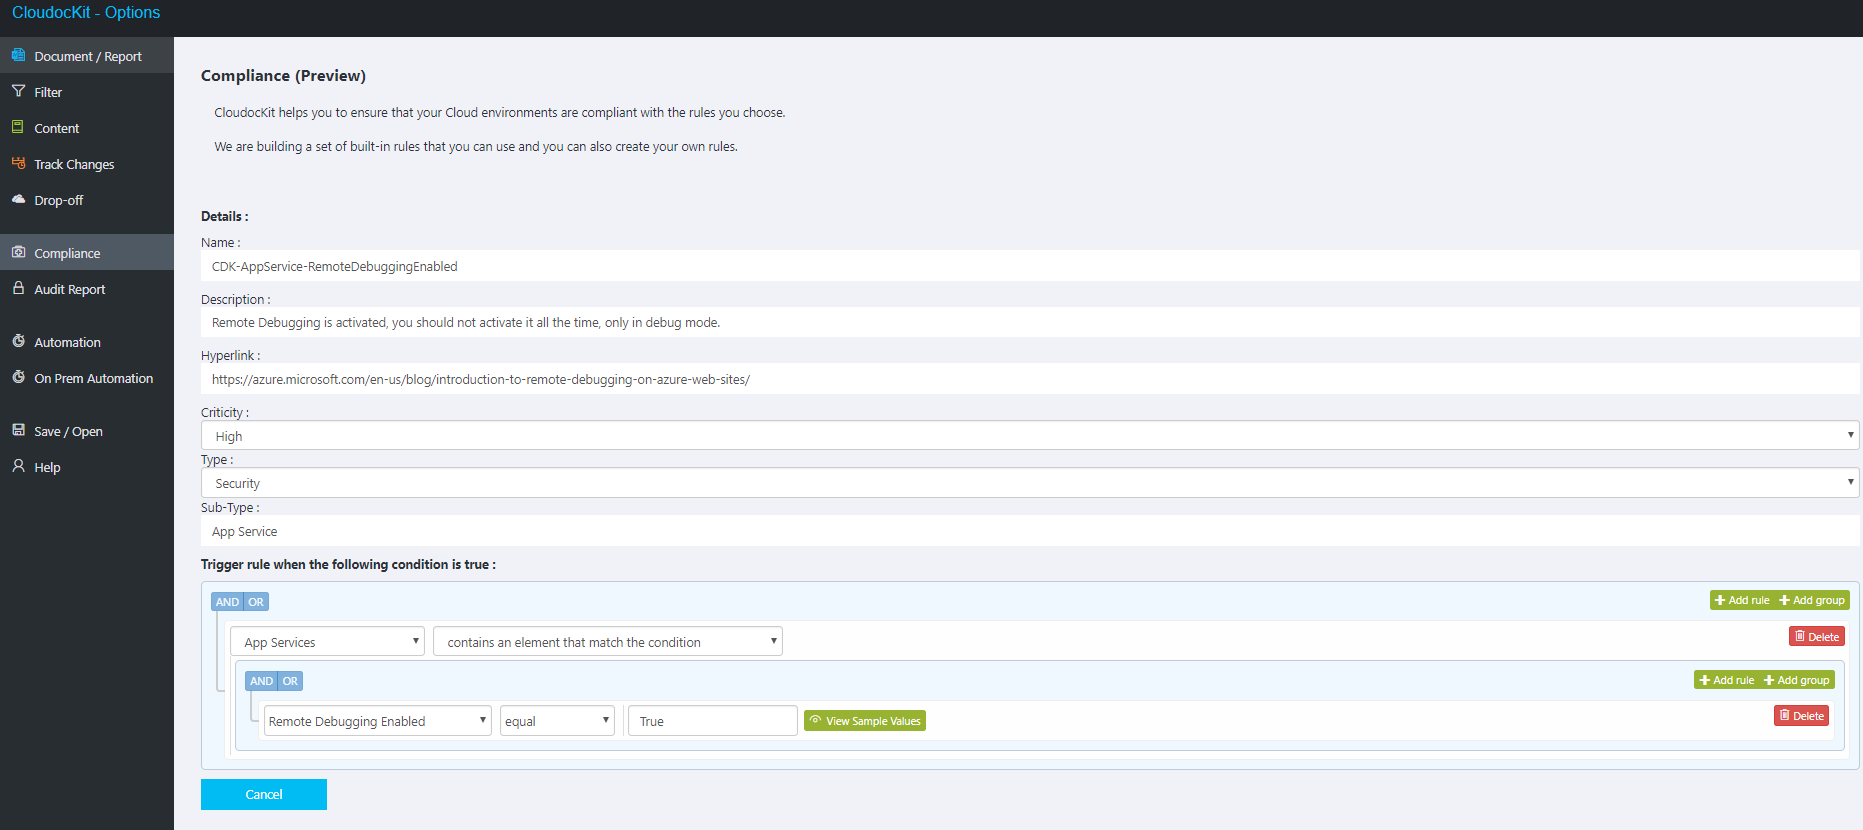This screenshot has width=1863, height=830.
Task: Toggle inner group OR condition
Action: (290, 681)
